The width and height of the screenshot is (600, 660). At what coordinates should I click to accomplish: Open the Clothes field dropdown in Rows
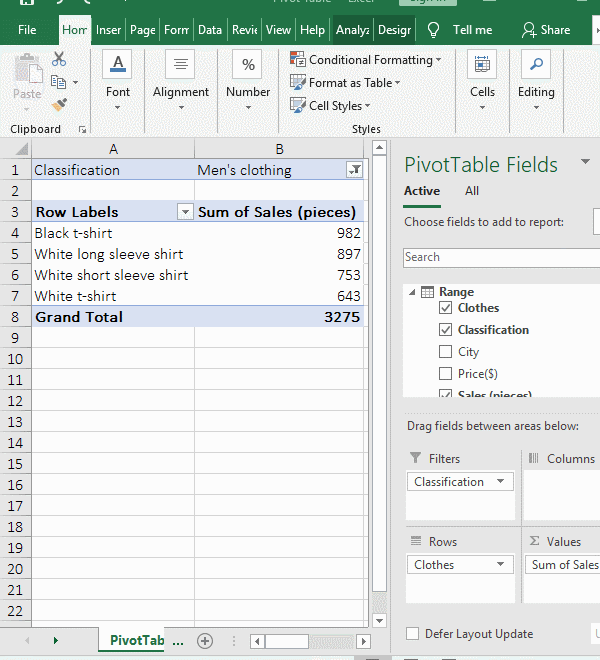[500, 564]
